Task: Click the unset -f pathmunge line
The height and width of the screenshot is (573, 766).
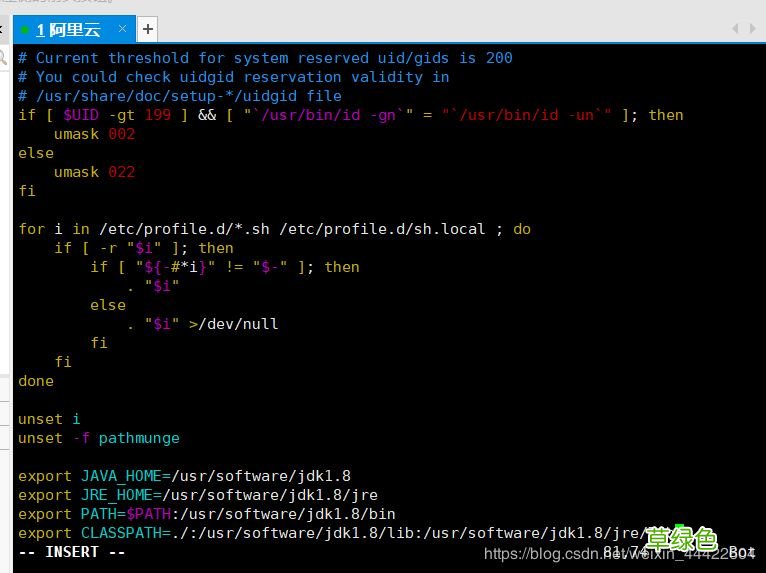Action: point(98,438)
